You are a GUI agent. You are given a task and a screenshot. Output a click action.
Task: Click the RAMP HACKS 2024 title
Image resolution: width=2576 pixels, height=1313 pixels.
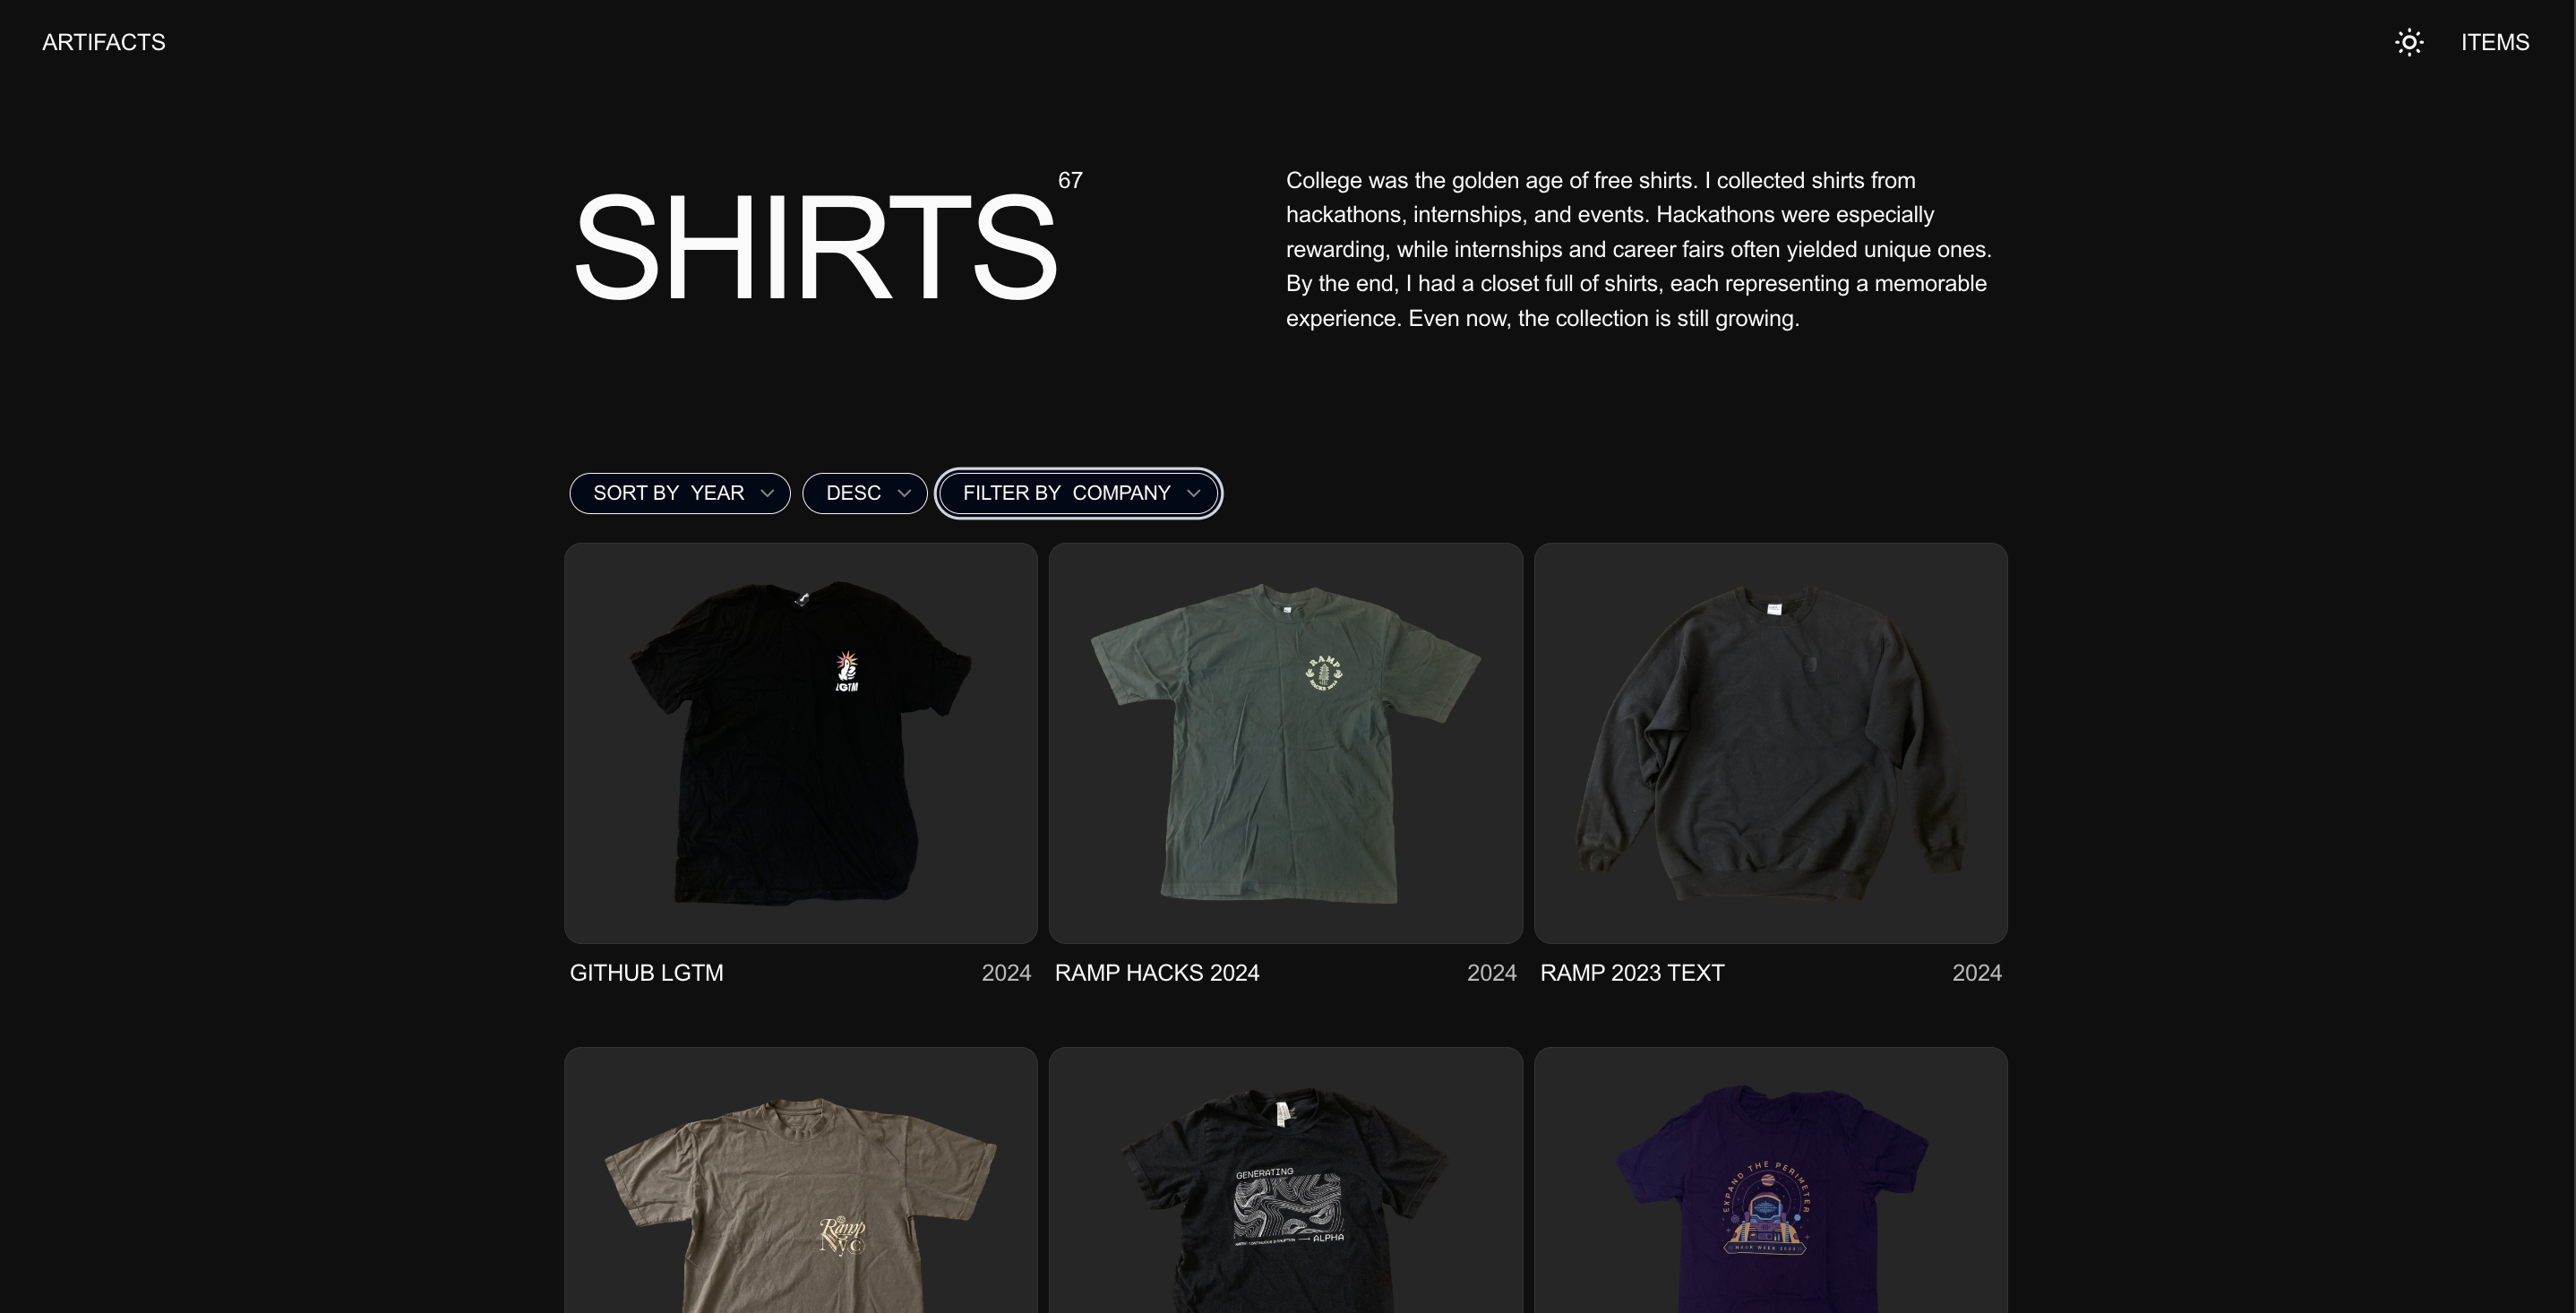[x=1157, y=973]
